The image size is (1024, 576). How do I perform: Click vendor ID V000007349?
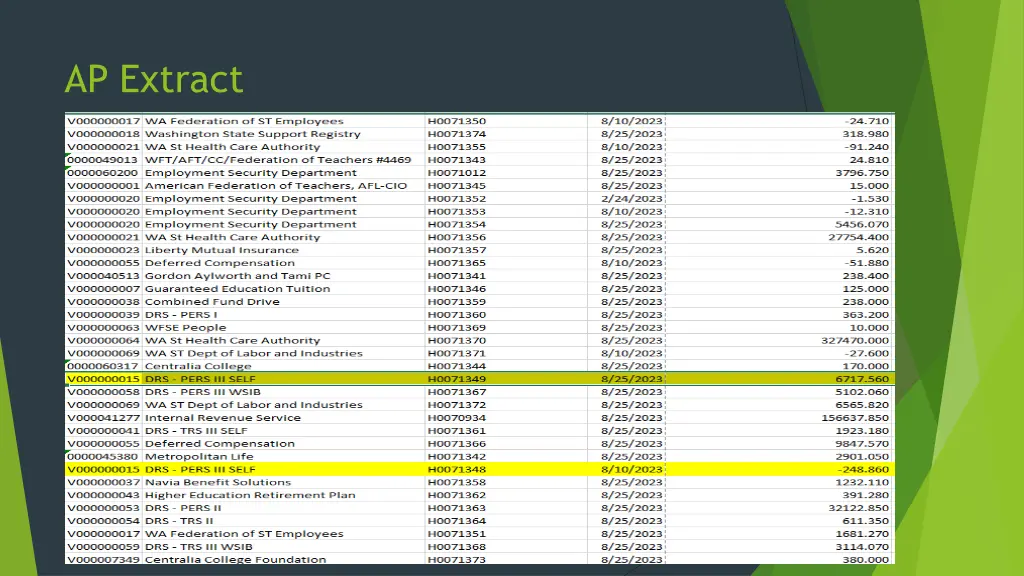click(x=103, y=560)
